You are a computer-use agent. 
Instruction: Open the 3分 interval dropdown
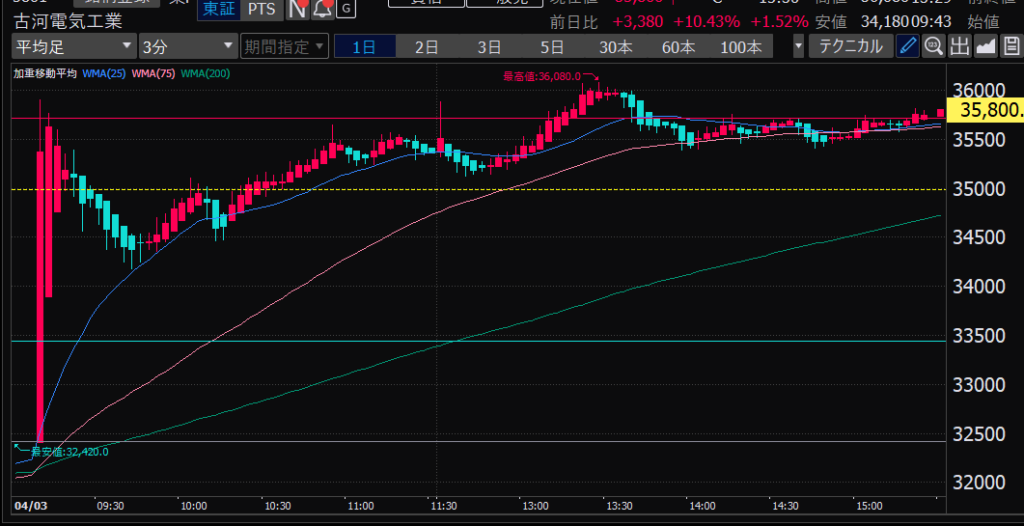(186, 46)
